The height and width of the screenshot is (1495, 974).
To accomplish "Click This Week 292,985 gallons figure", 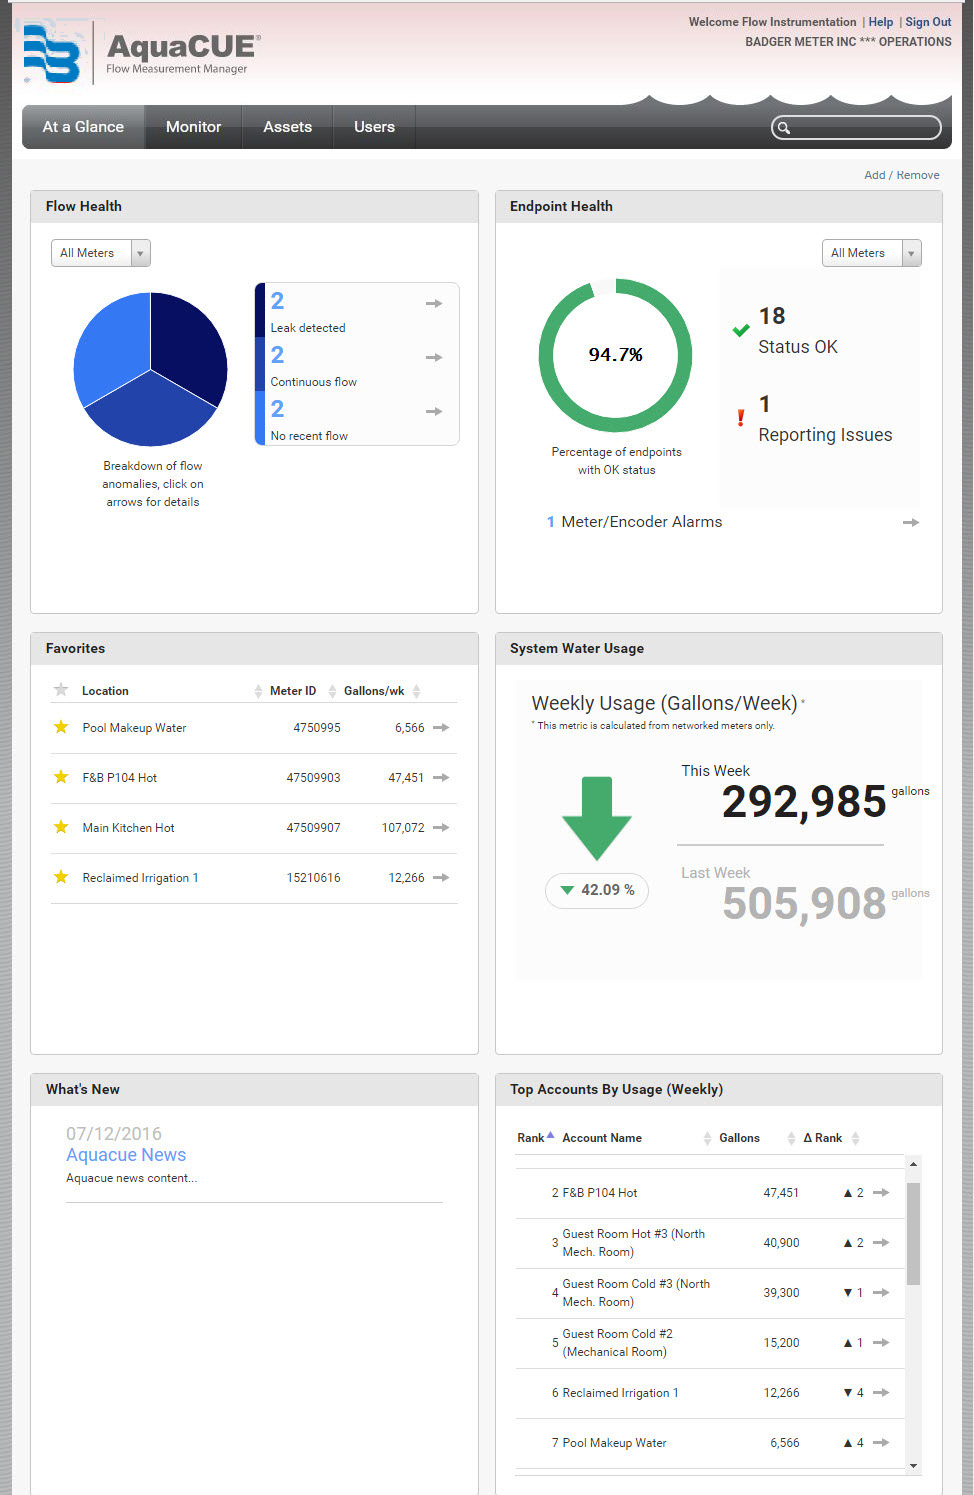I will tap(805, 801).
